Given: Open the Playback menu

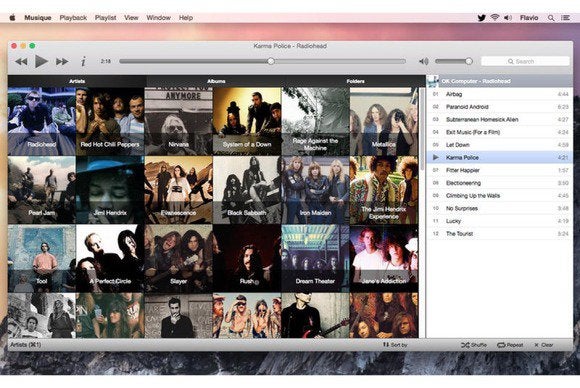Looking at the screenshot, I should [73, 18].
